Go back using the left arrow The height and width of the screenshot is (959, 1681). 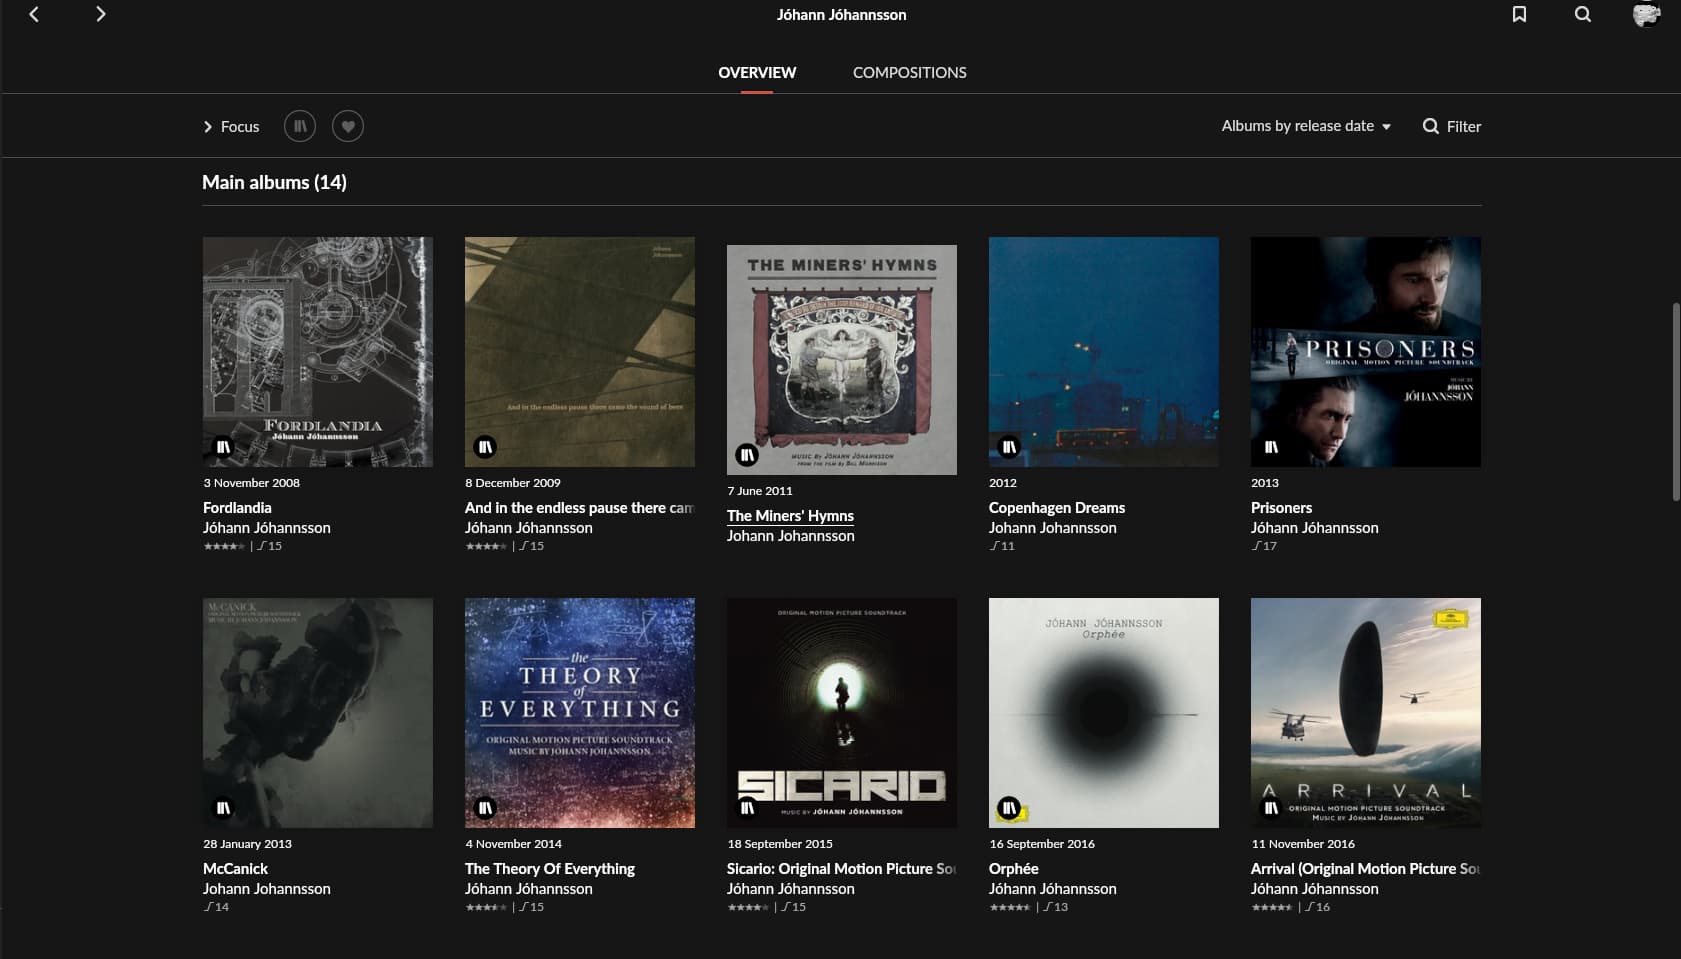tap(34, 14)
